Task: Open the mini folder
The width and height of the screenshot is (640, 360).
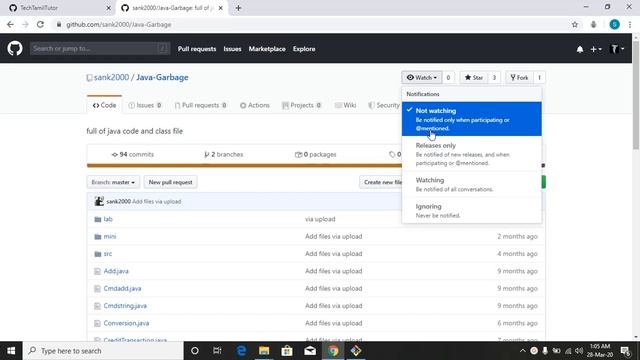Action: 110,236
